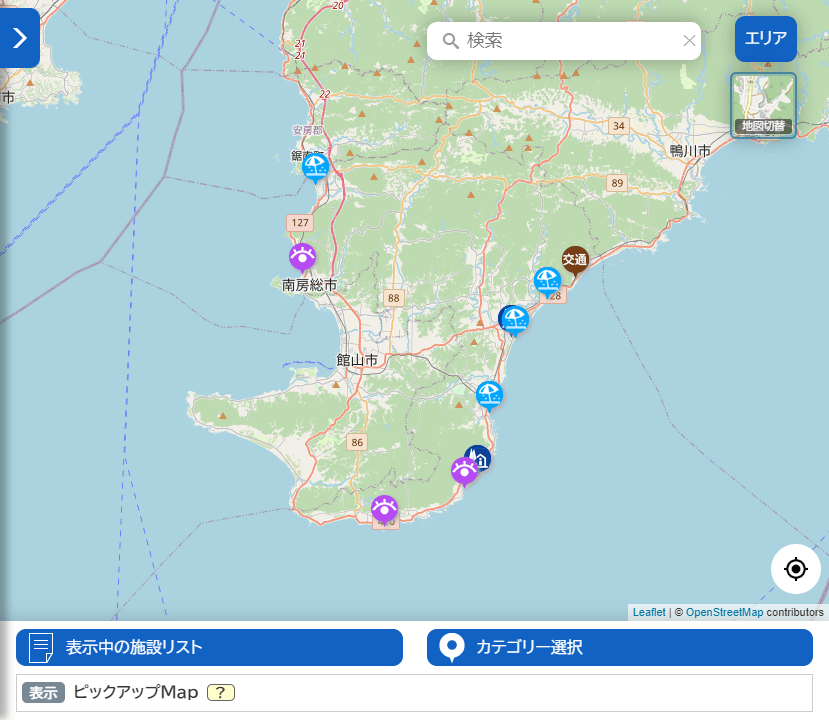
Task: Click the Leaflet attribution link
Action: click(648, 611)
